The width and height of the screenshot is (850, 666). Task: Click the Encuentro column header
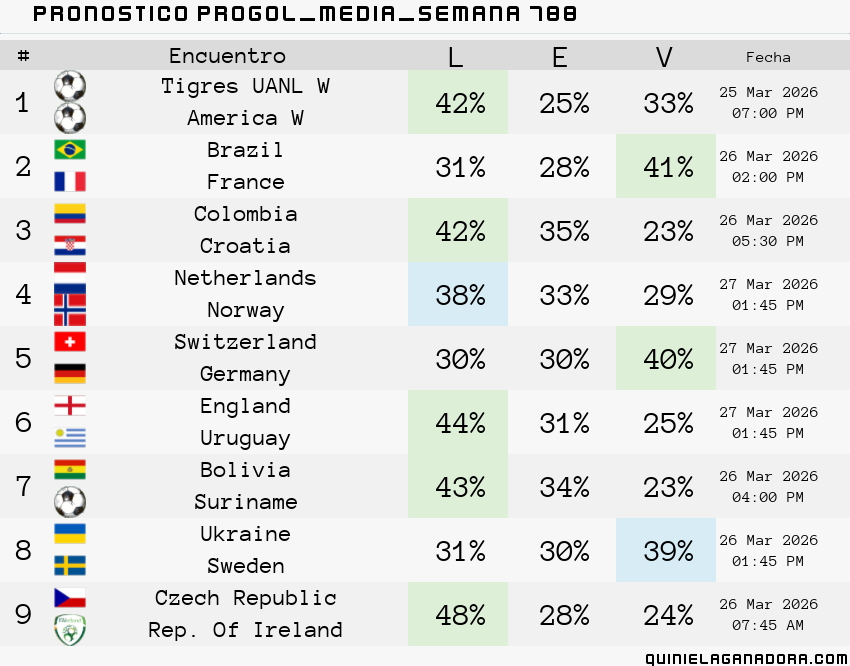coord(227,56)
